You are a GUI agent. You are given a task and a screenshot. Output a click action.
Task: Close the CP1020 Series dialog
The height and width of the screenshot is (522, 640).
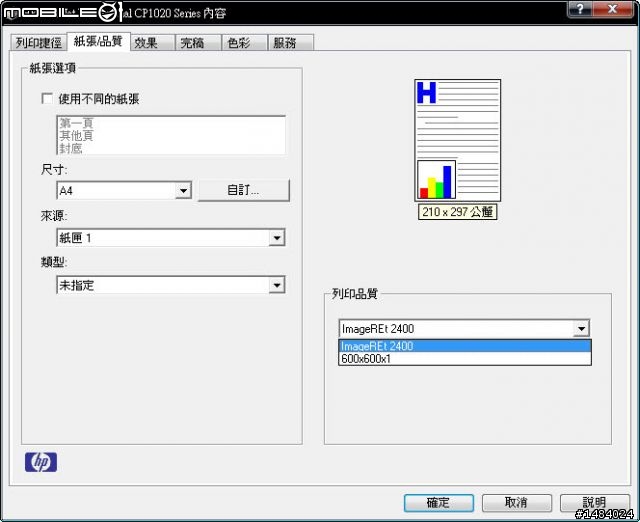click(x=613, y=9)
